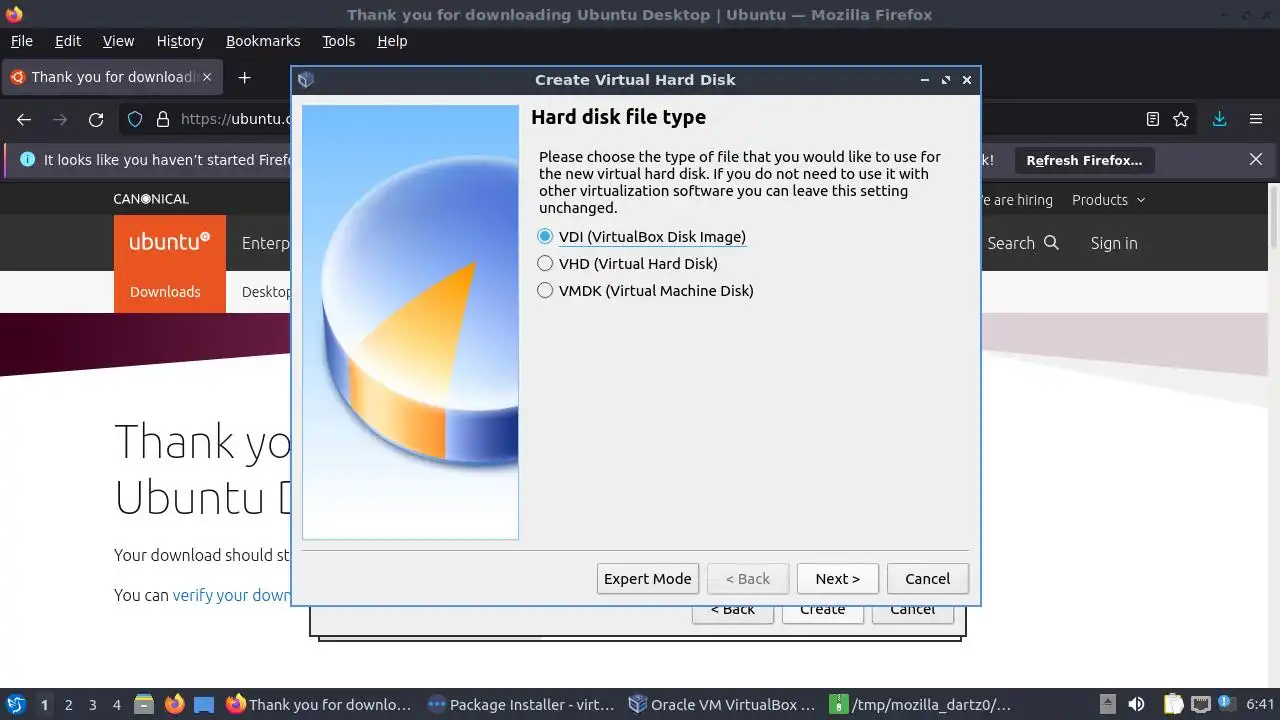Click the site security padlock icon
Viewport: 1280px width, 720px height.
pyautogui.click(x=163, y=119)
